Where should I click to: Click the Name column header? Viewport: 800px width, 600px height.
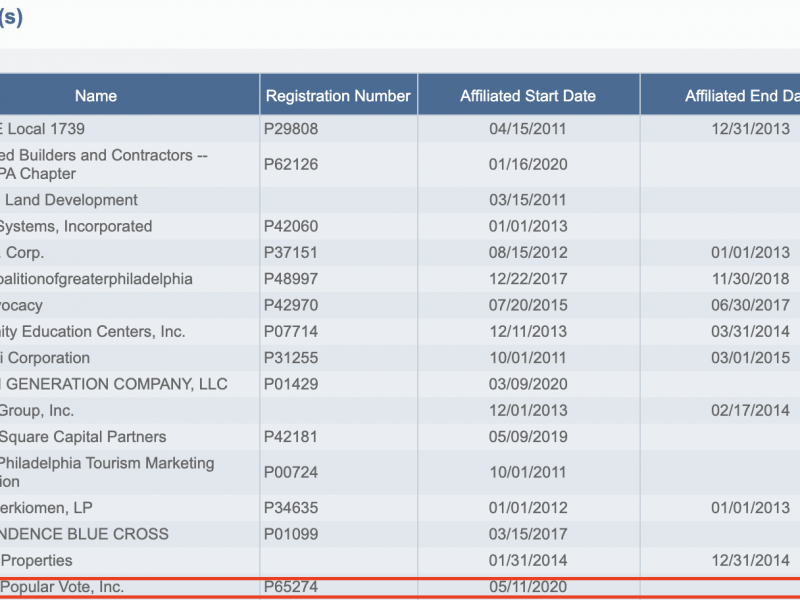[x=96, y=96]
